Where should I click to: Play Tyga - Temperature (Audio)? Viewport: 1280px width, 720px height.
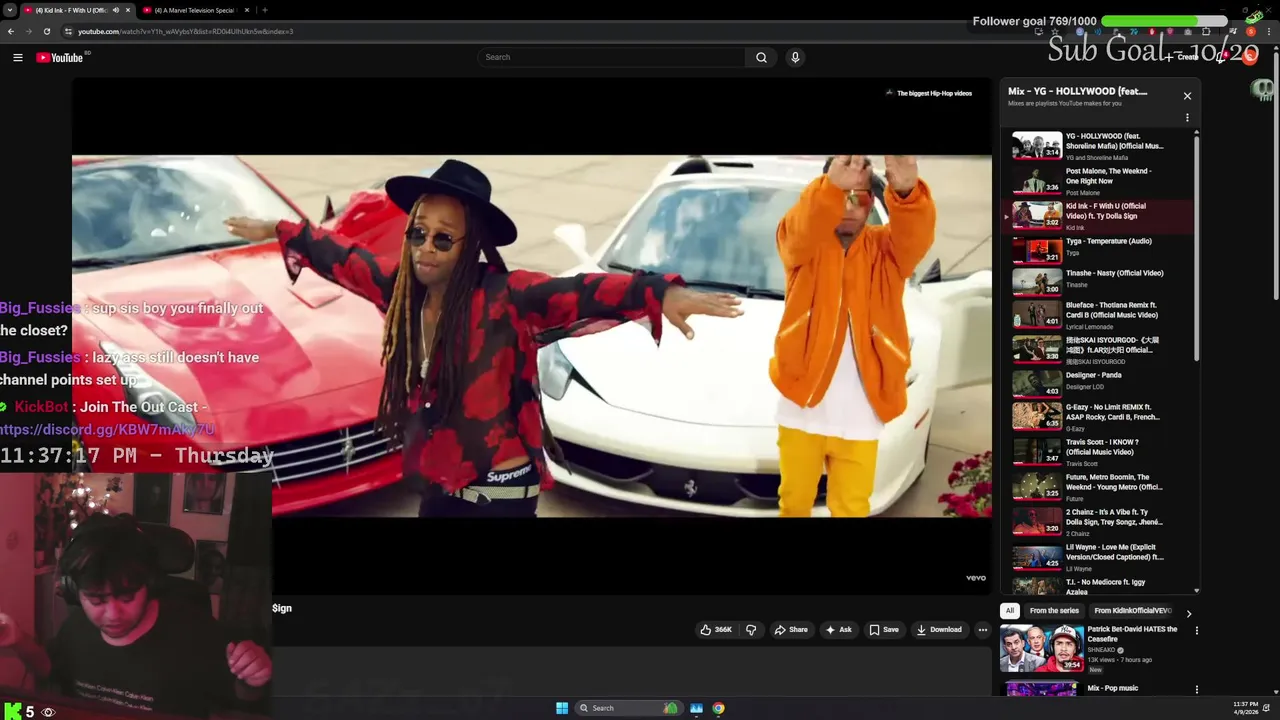tap(1099, 249)
